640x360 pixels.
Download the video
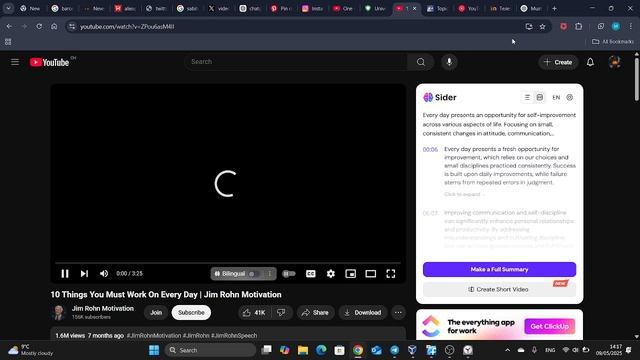[x=363, y=313]
